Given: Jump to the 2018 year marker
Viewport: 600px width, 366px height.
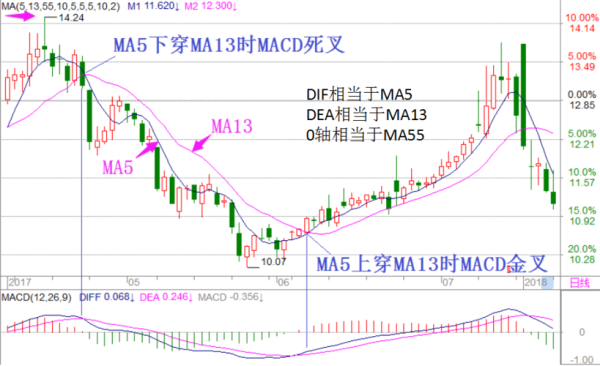Looking at the screenshot, I should click(x=536, y=283).
